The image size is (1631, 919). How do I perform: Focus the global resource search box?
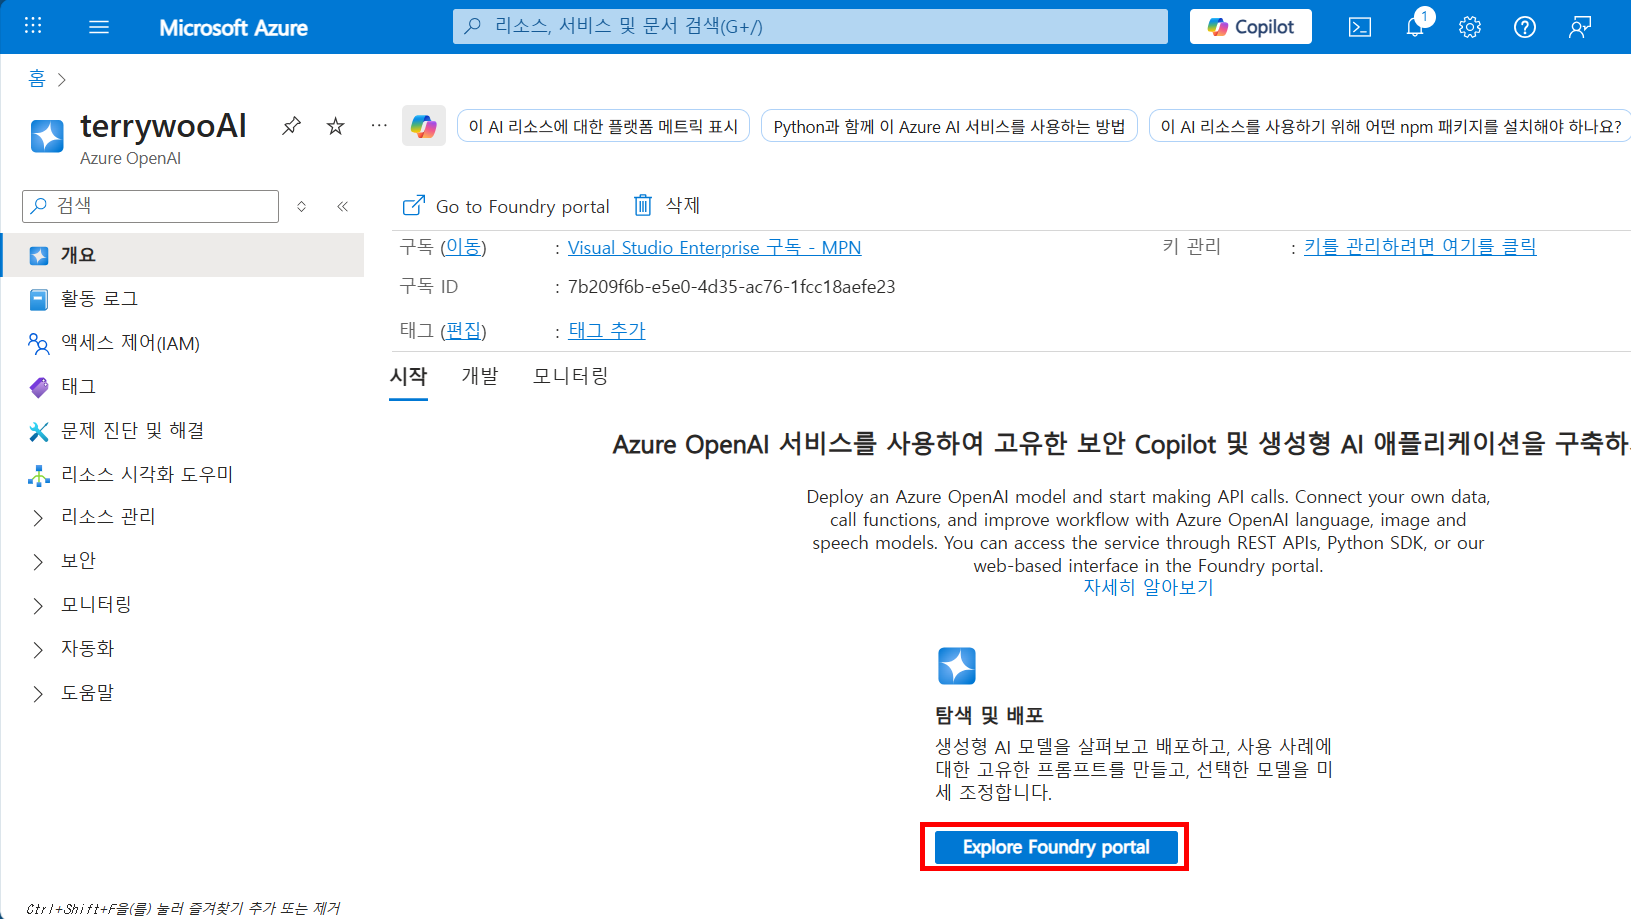pos(810,26)
